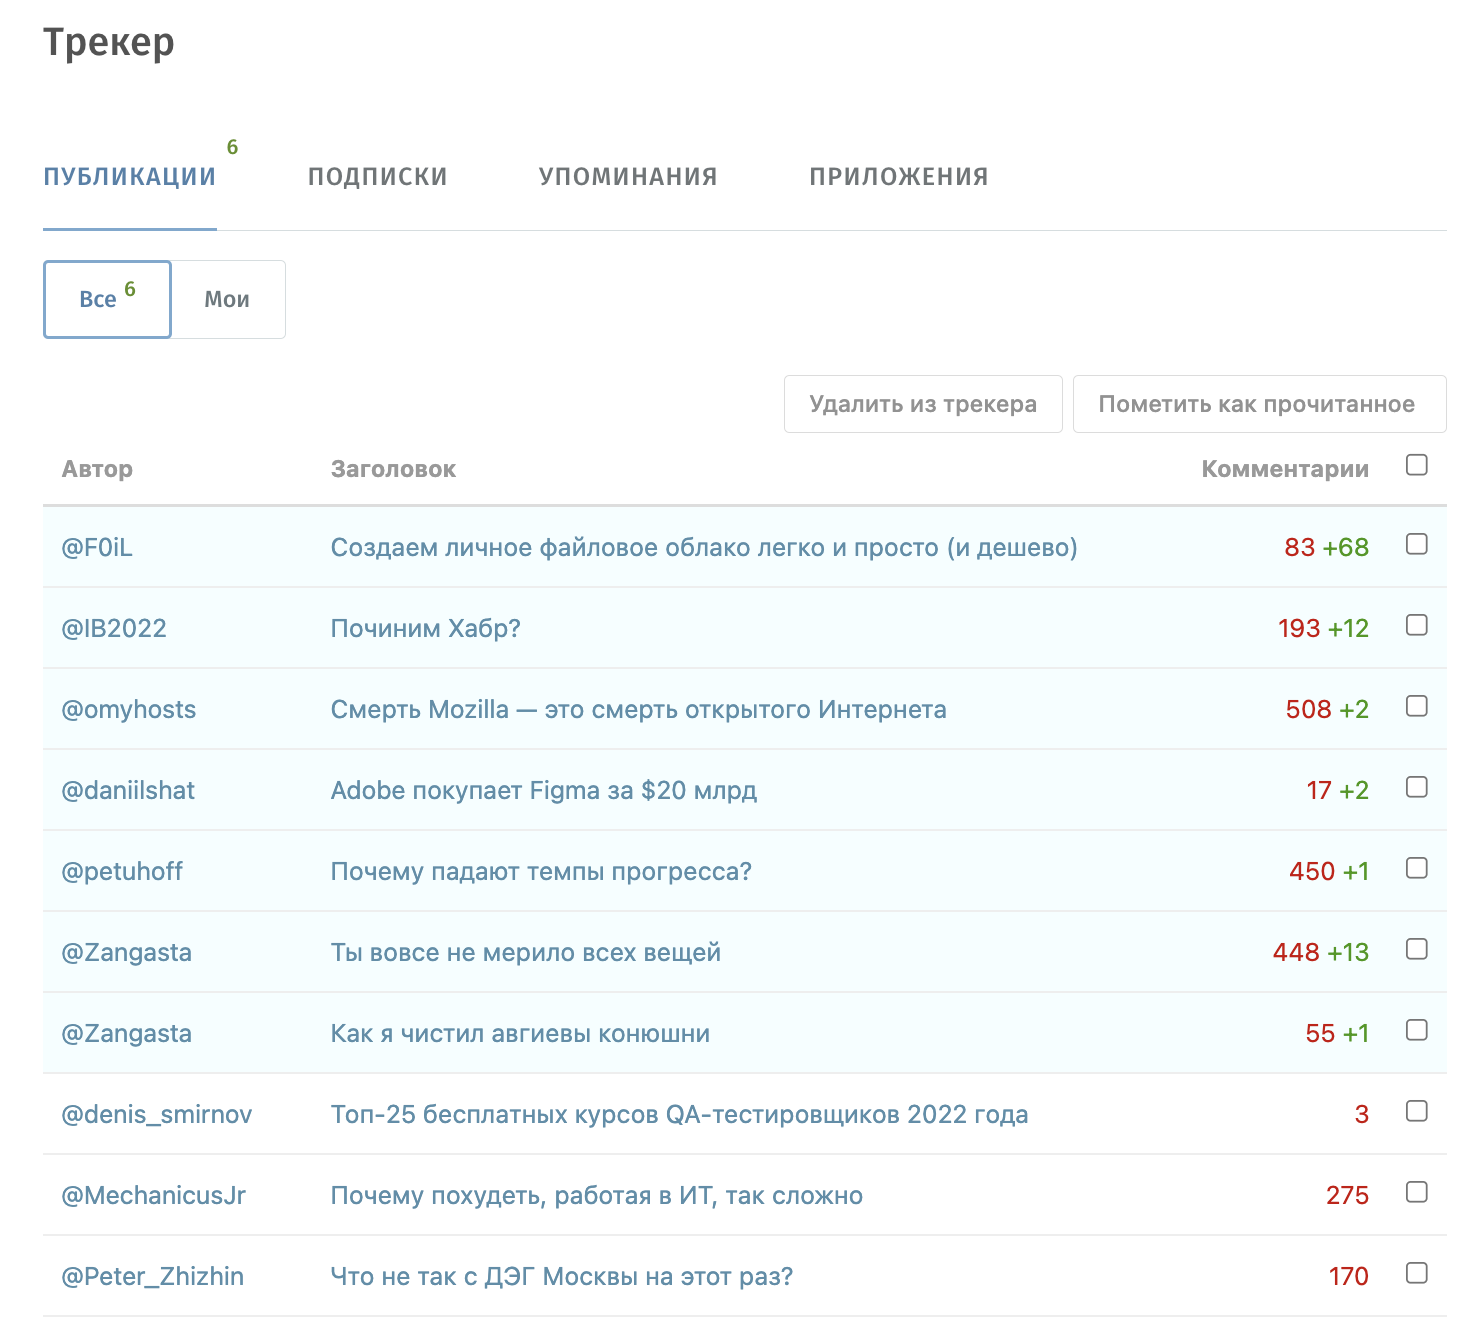The image size is (1468, 1342).
Task: Click comment count 450 +1
Action: pos(1329,871)
